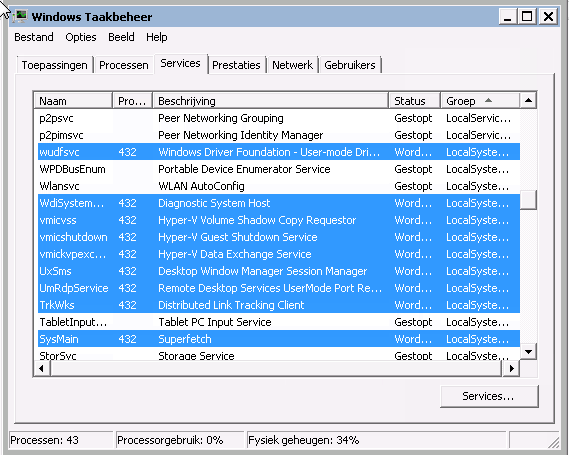Click Gestopt status of WPDBusEnum row
The image size is (569, 455).
tap(413, 169)
